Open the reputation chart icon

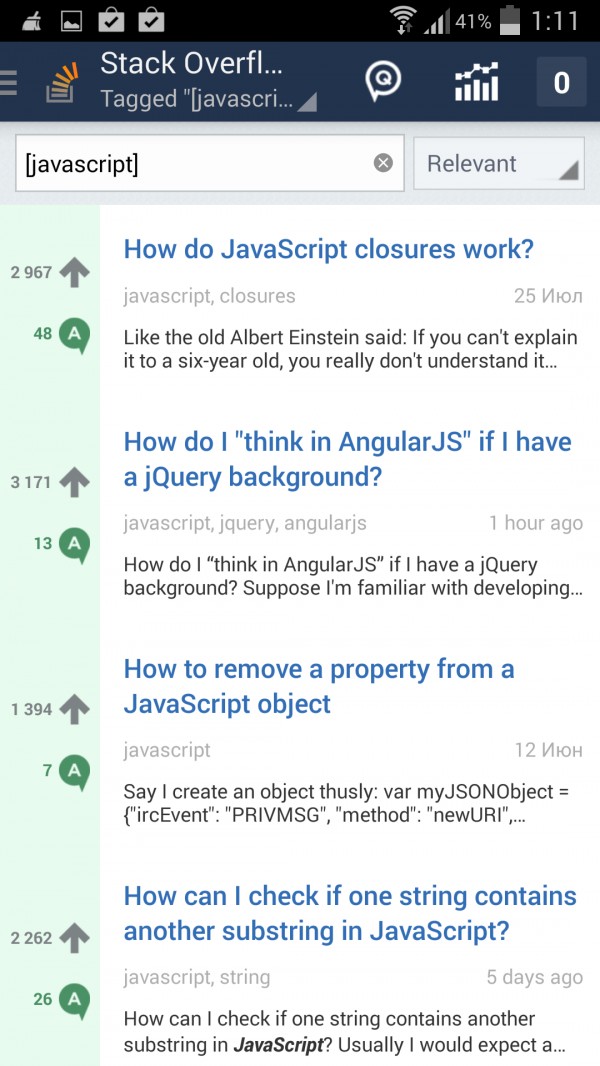(x=477, y=82)
